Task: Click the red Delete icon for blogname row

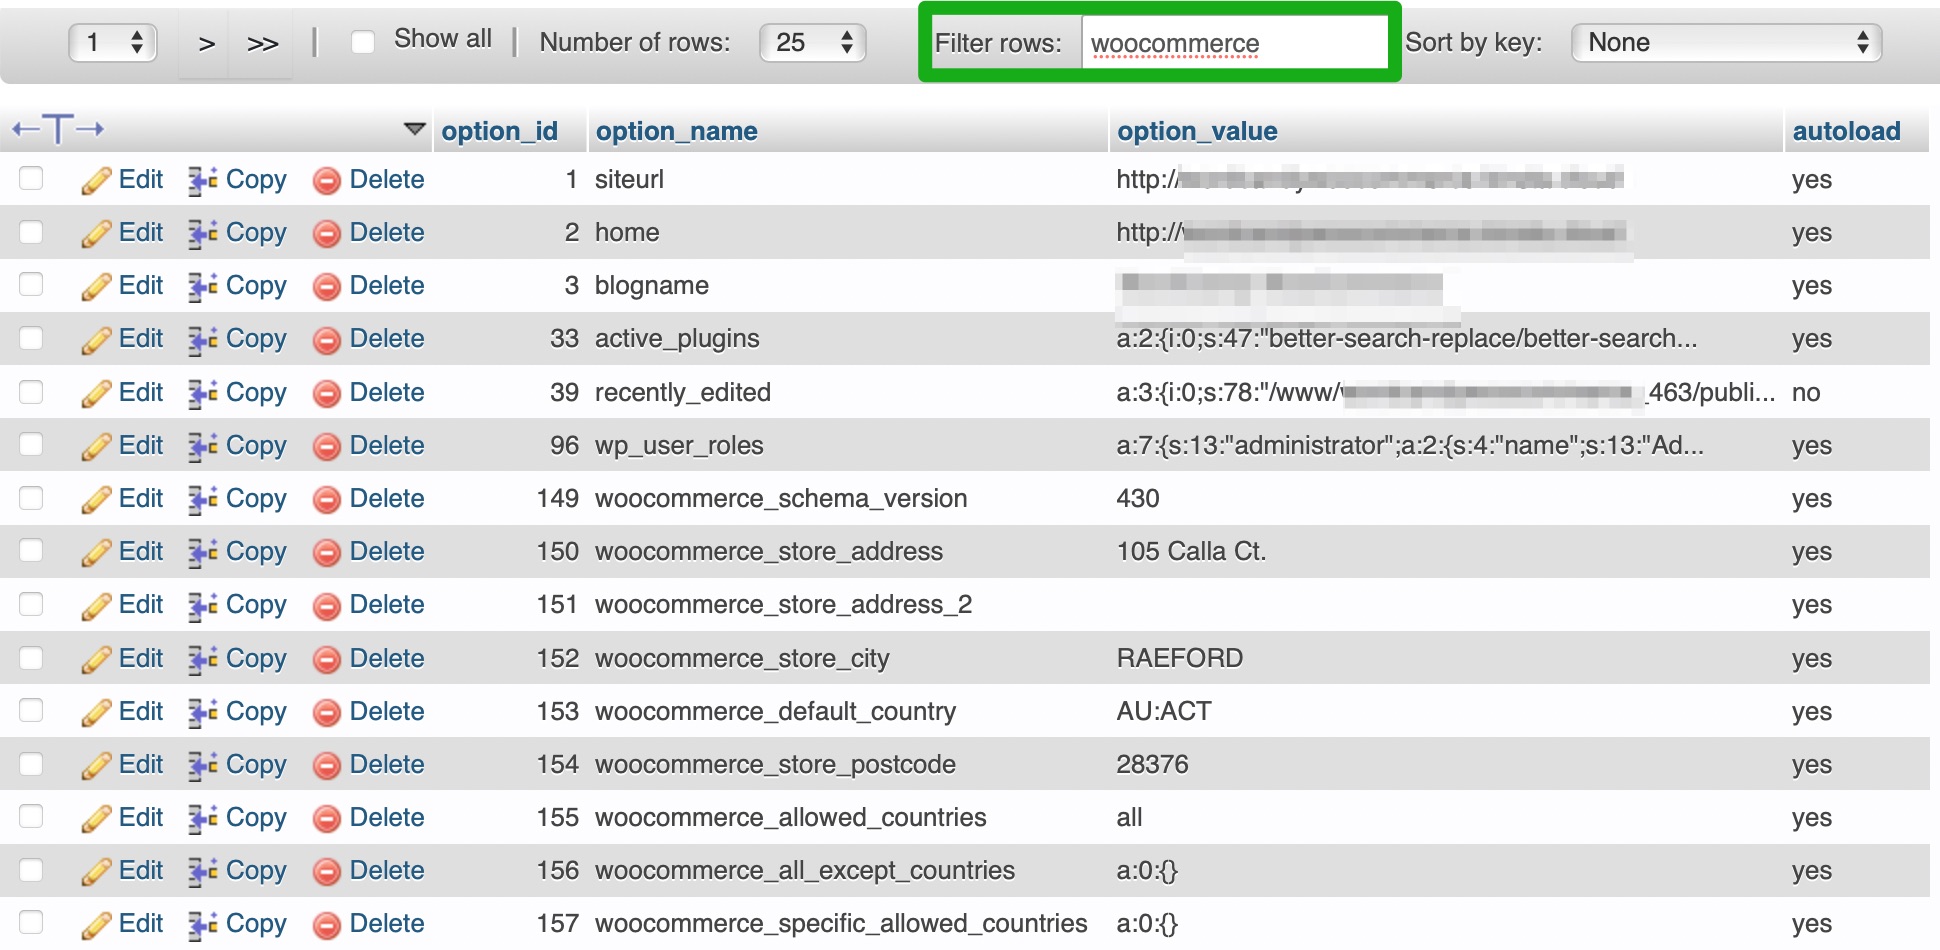Action: pos(326,287)
